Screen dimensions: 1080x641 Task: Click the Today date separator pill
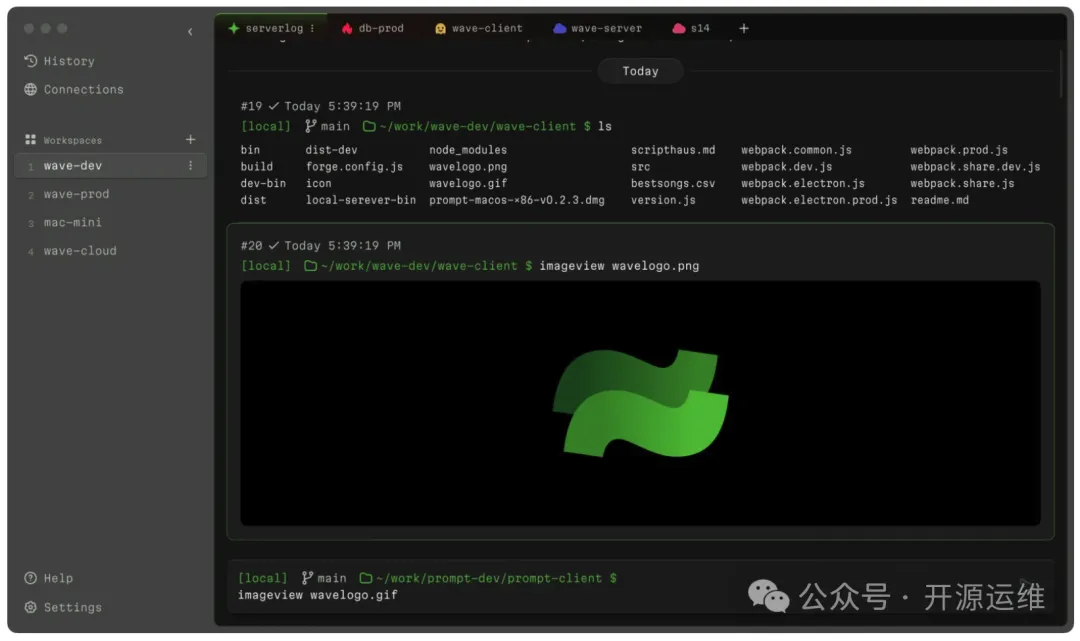click(x=640, y=71)
